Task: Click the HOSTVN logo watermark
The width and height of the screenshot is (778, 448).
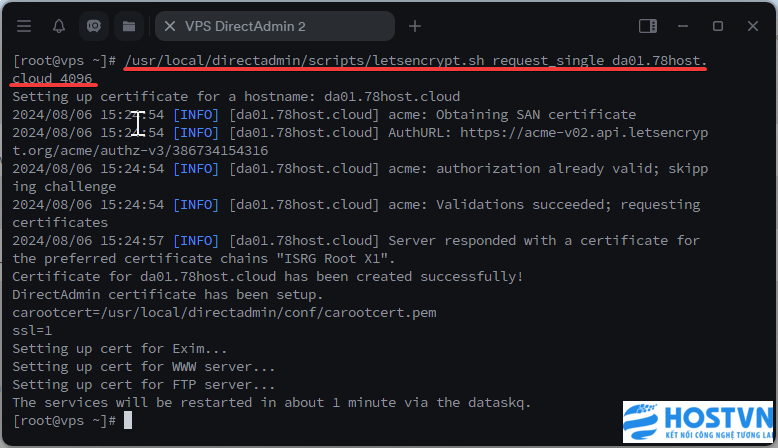Action: pyautogui.click(x=698, y=422)
